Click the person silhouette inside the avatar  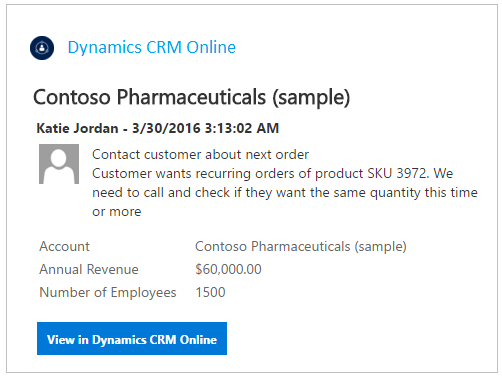[x=59, y=166]
